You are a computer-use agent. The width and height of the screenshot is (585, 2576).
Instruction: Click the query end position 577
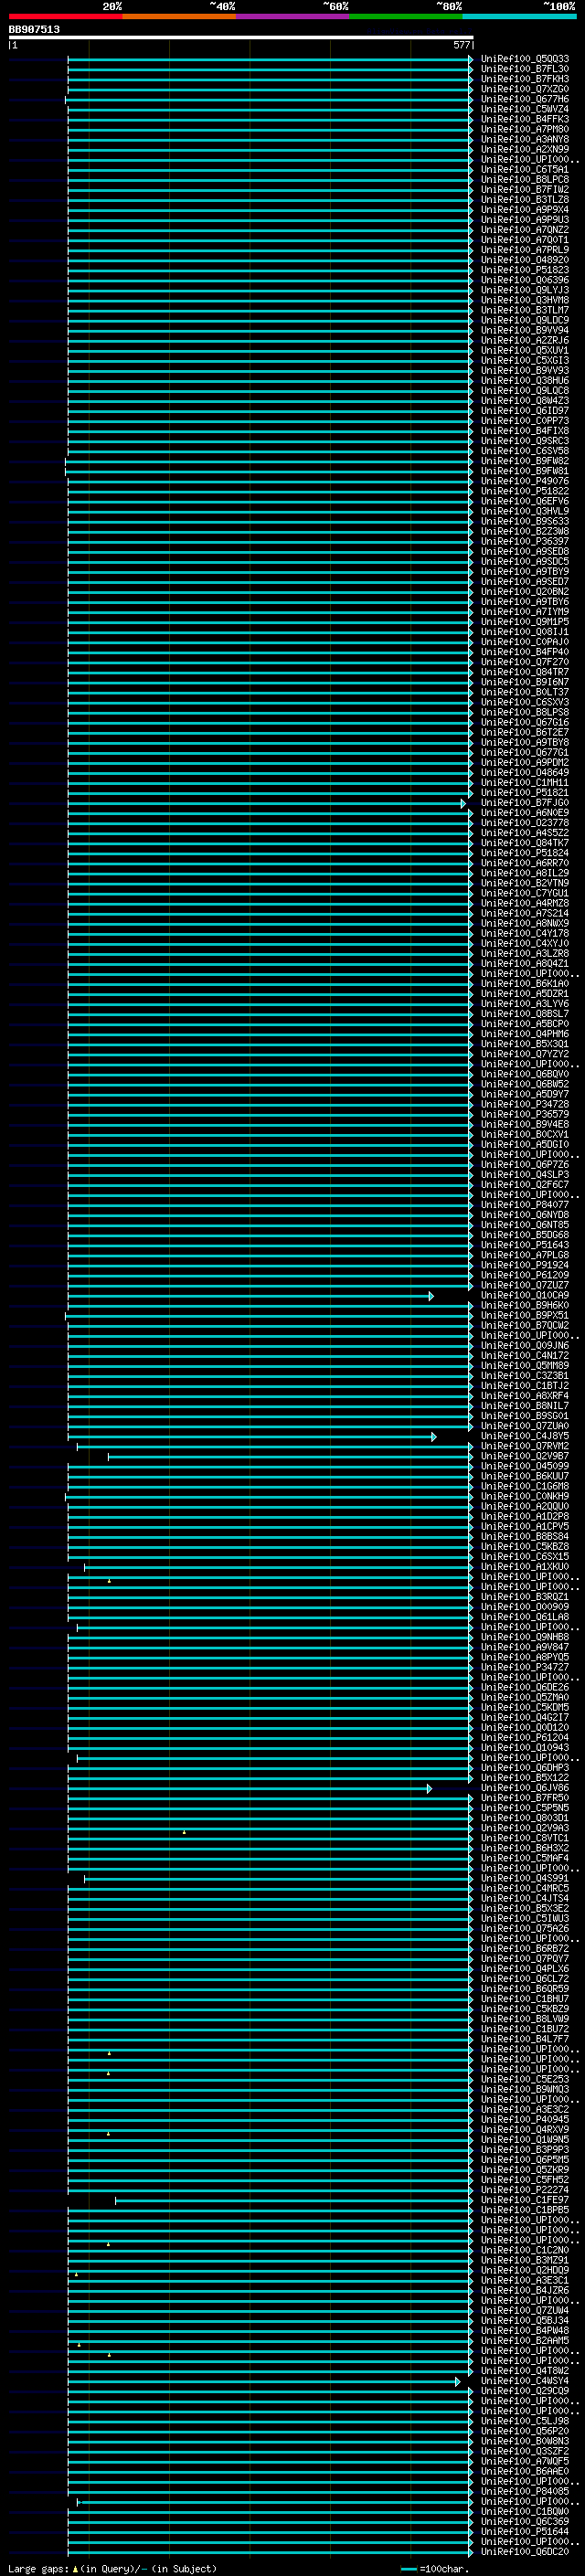462,45
